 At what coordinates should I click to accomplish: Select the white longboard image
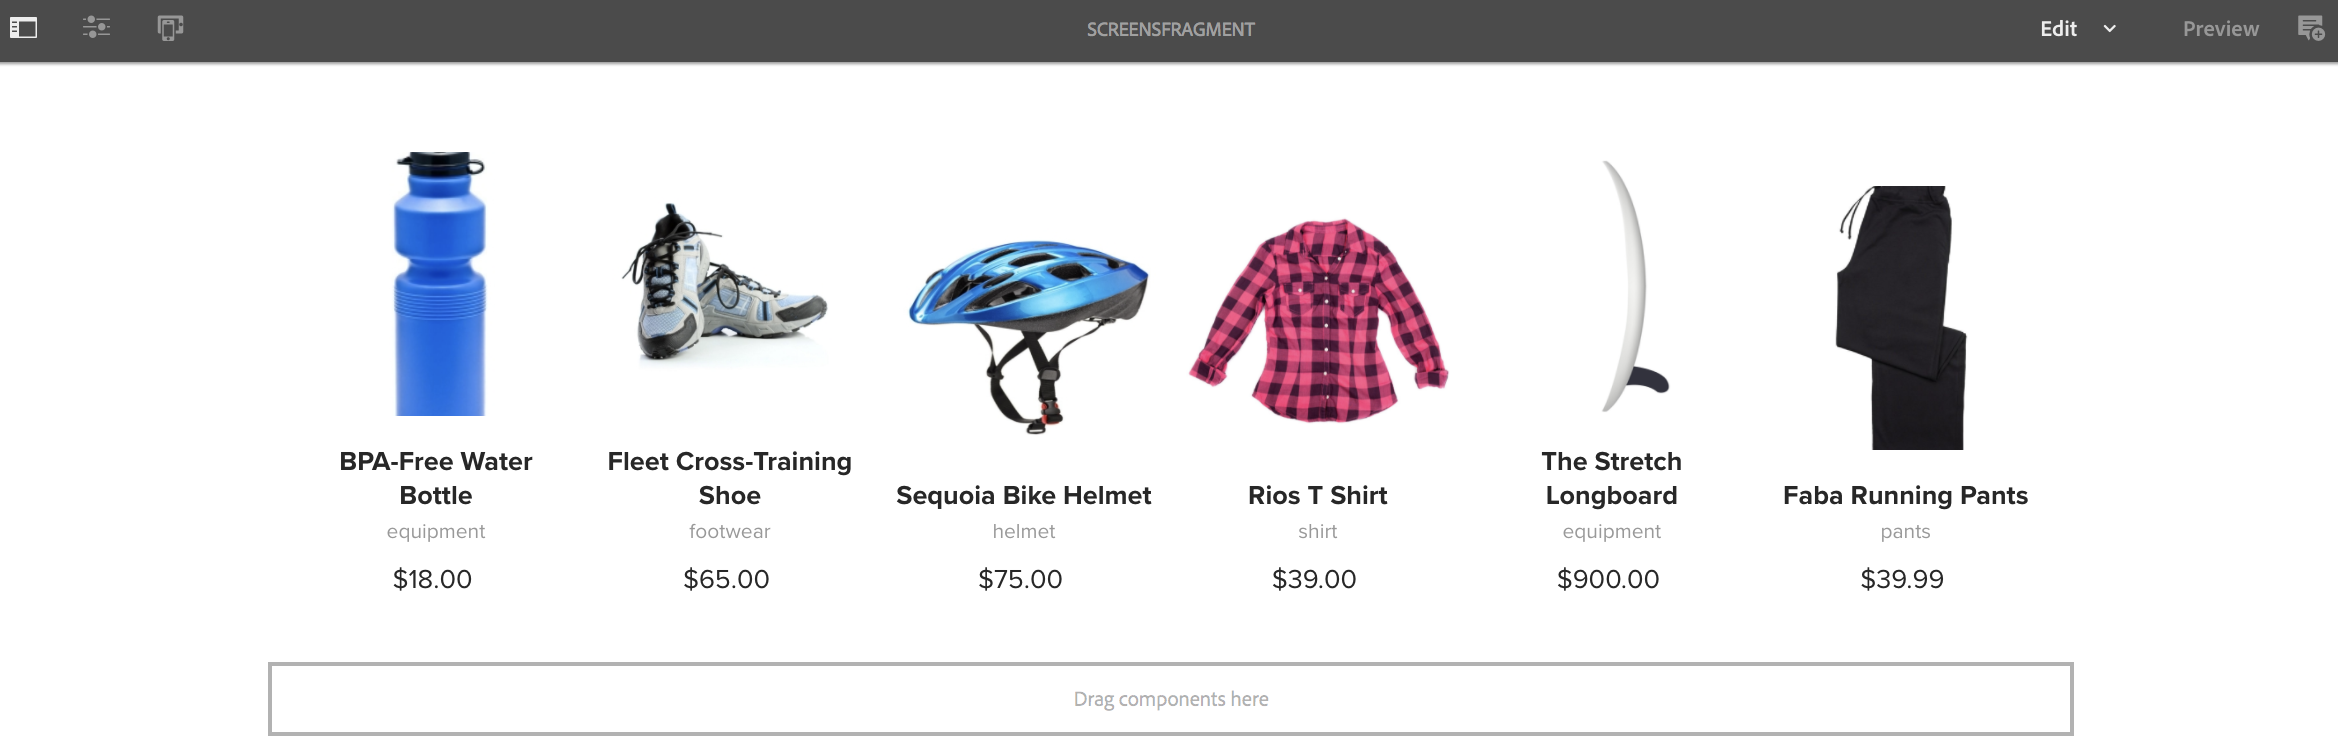tap(1630, 288)
